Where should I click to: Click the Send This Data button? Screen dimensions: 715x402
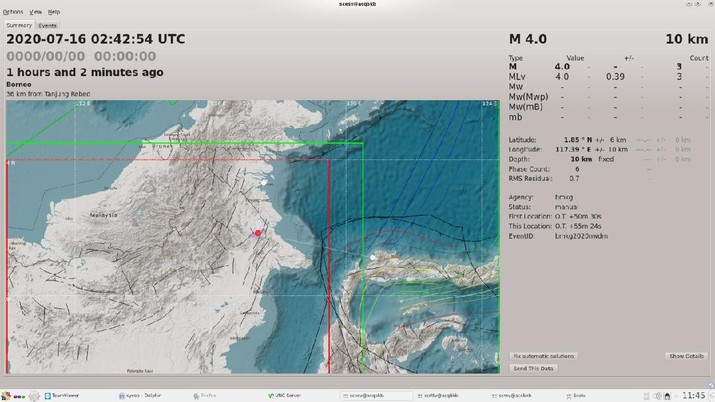pos(534,368)
